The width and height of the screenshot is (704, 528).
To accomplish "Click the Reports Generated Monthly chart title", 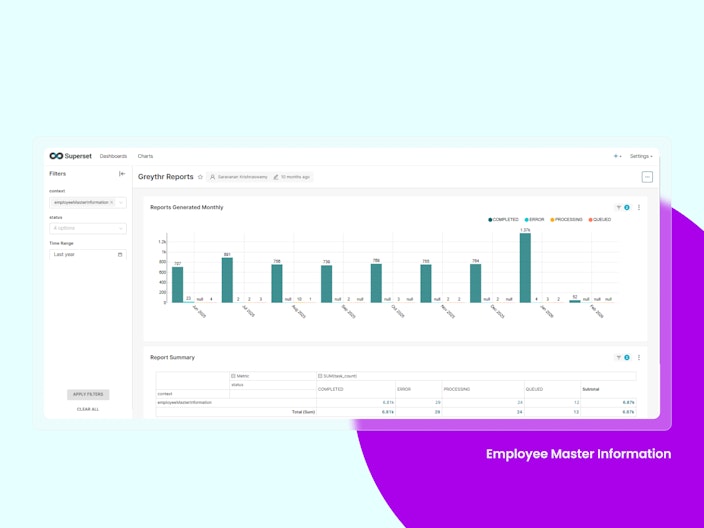I will click(x=187, y=207).
